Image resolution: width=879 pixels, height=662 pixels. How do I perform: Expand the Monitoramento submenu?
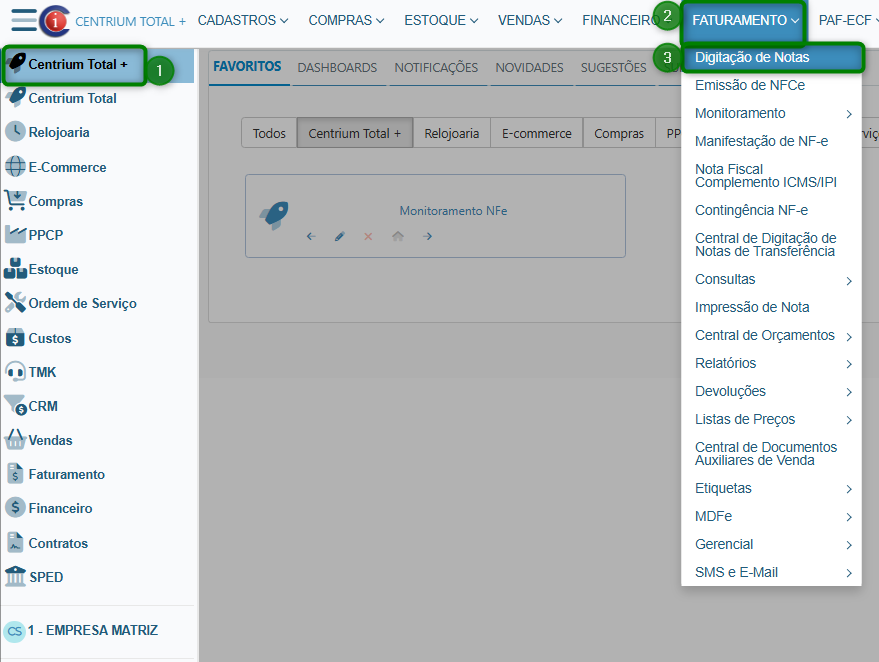(848, 114)
